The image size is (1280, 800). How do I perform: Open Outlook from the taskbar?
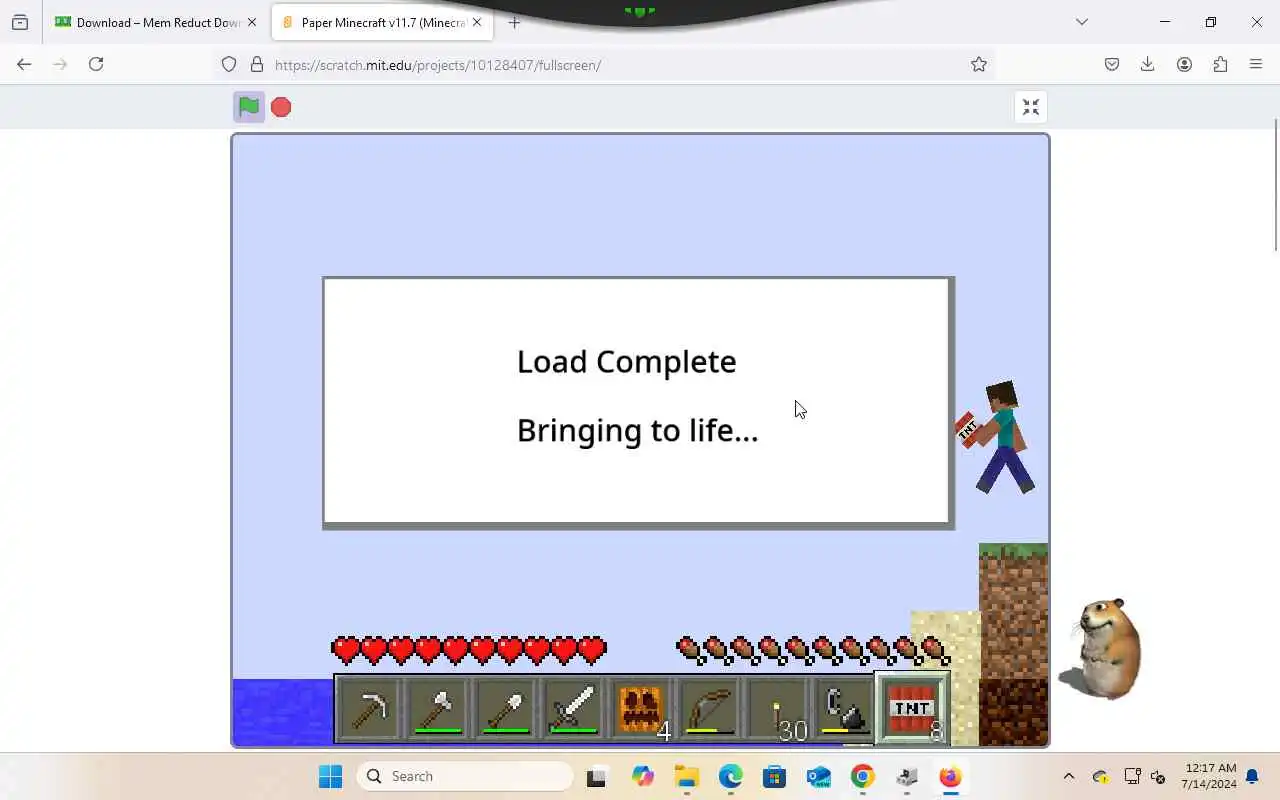point(818,776)
